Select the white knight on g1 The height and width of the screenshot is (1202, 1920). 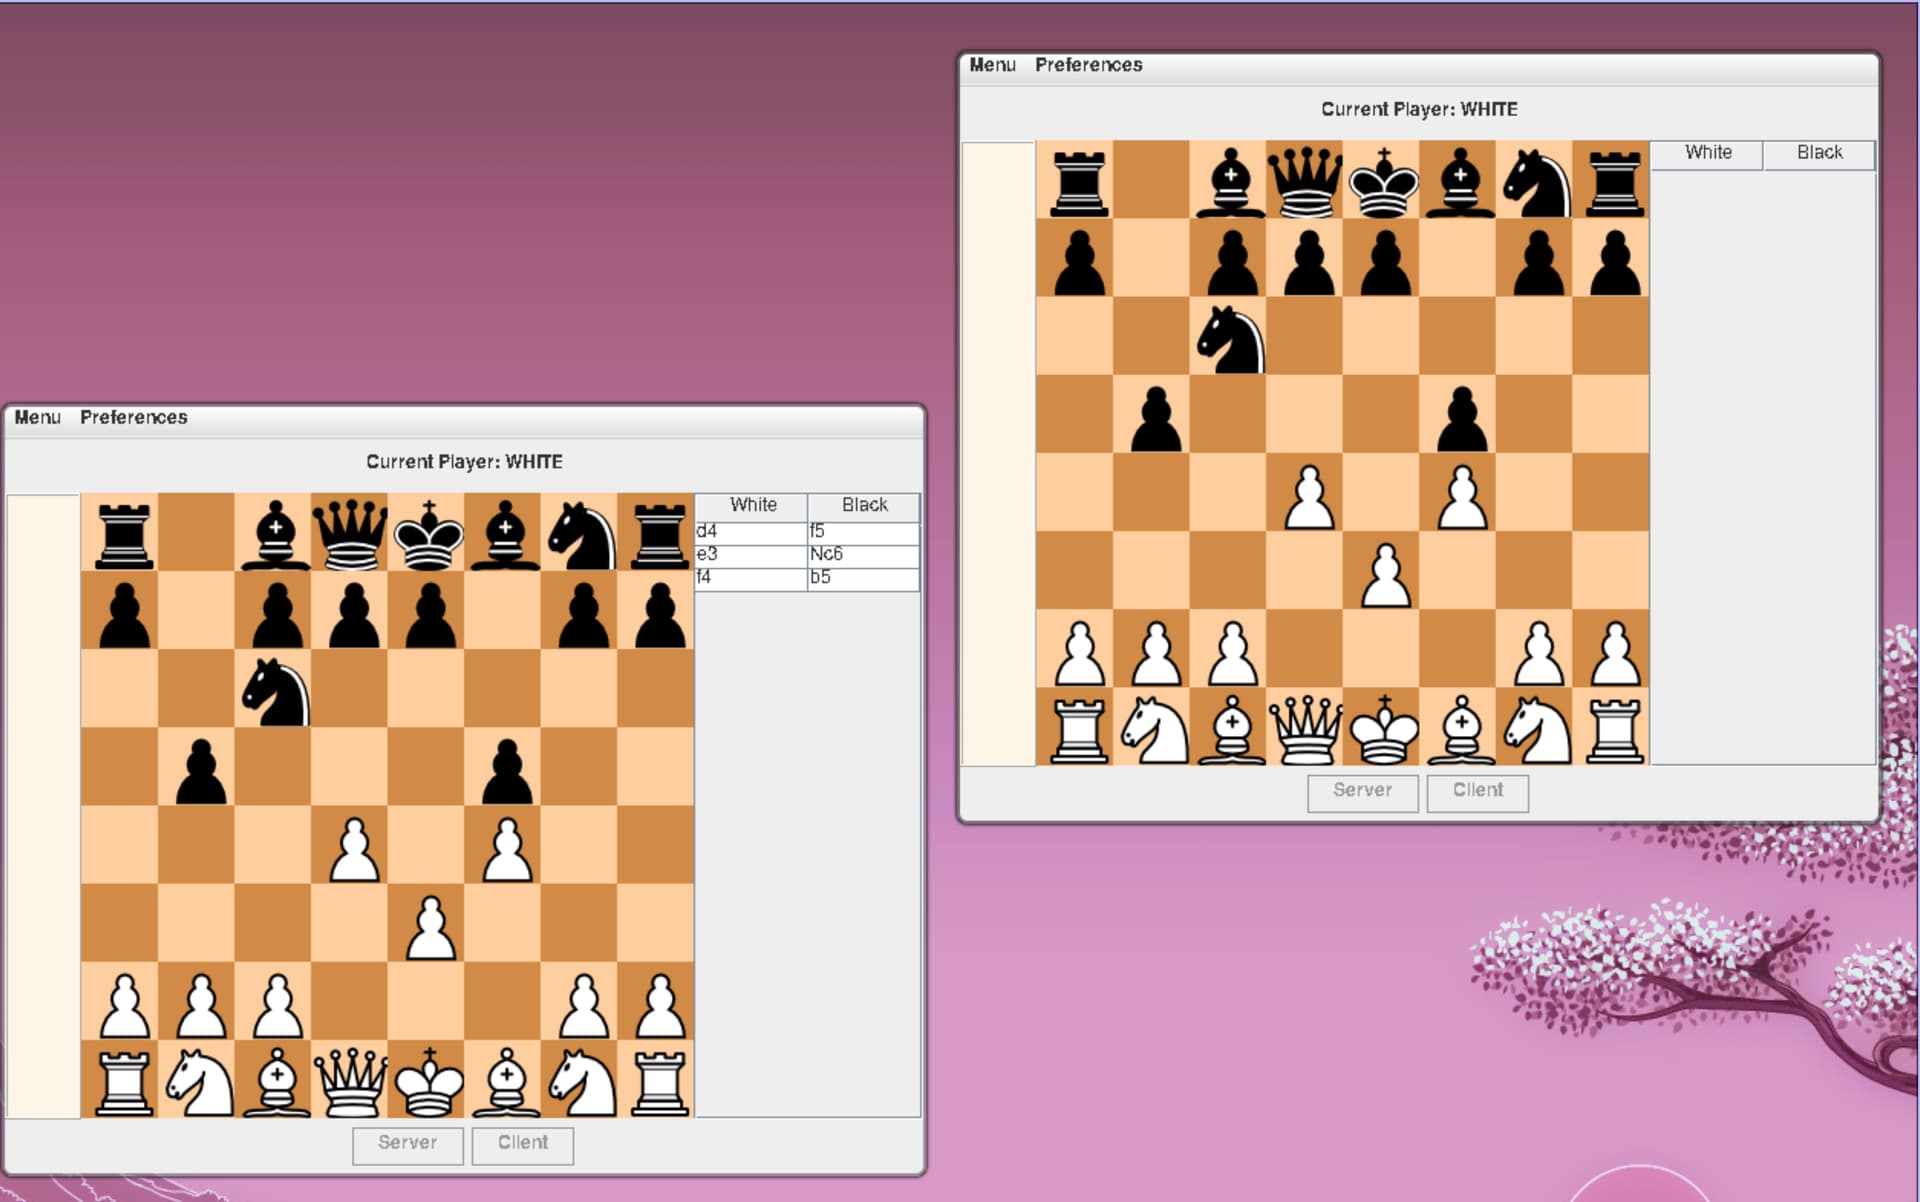[x=584, y=1080]
